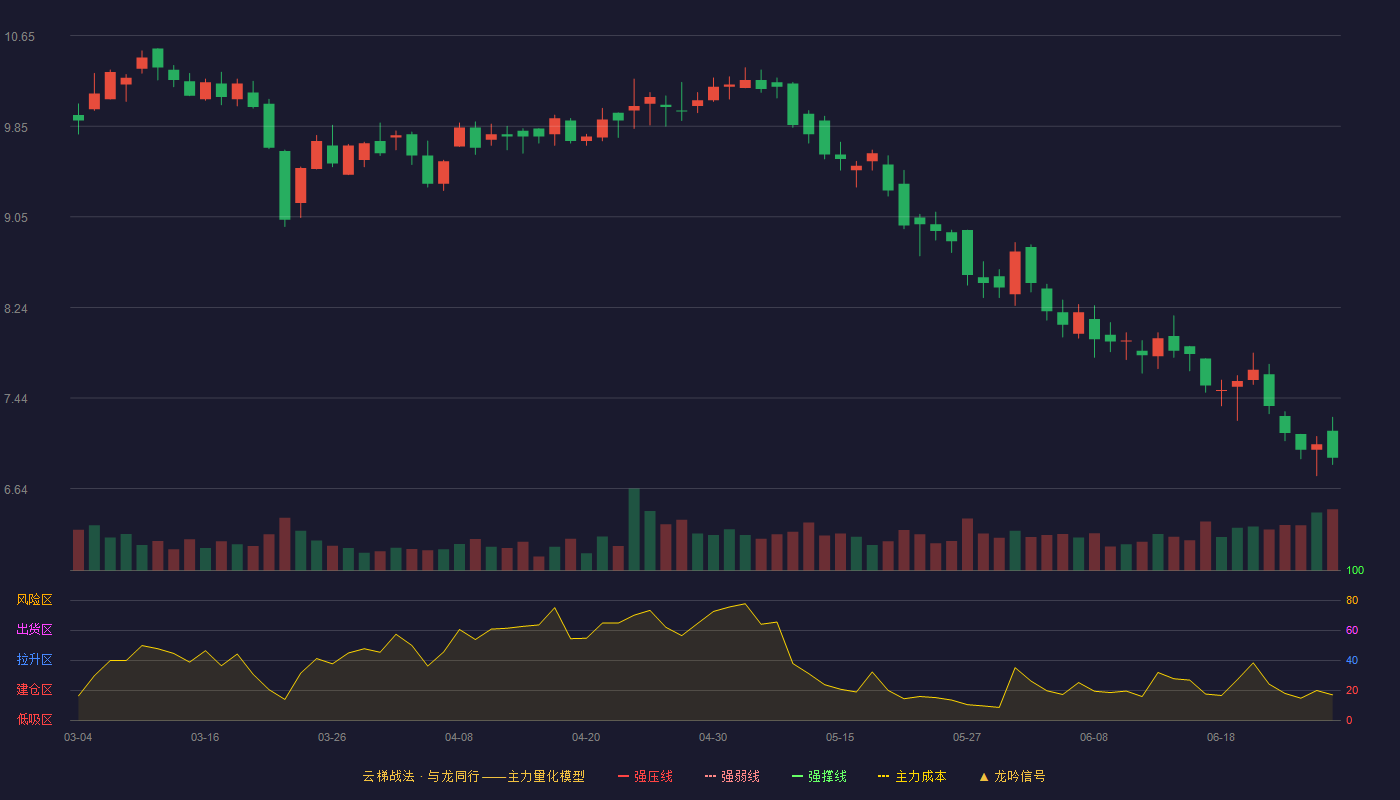1400x800 pixels.
Task: Click the yellow triangle icon for 龙吟信号
Action: (983, 776)
